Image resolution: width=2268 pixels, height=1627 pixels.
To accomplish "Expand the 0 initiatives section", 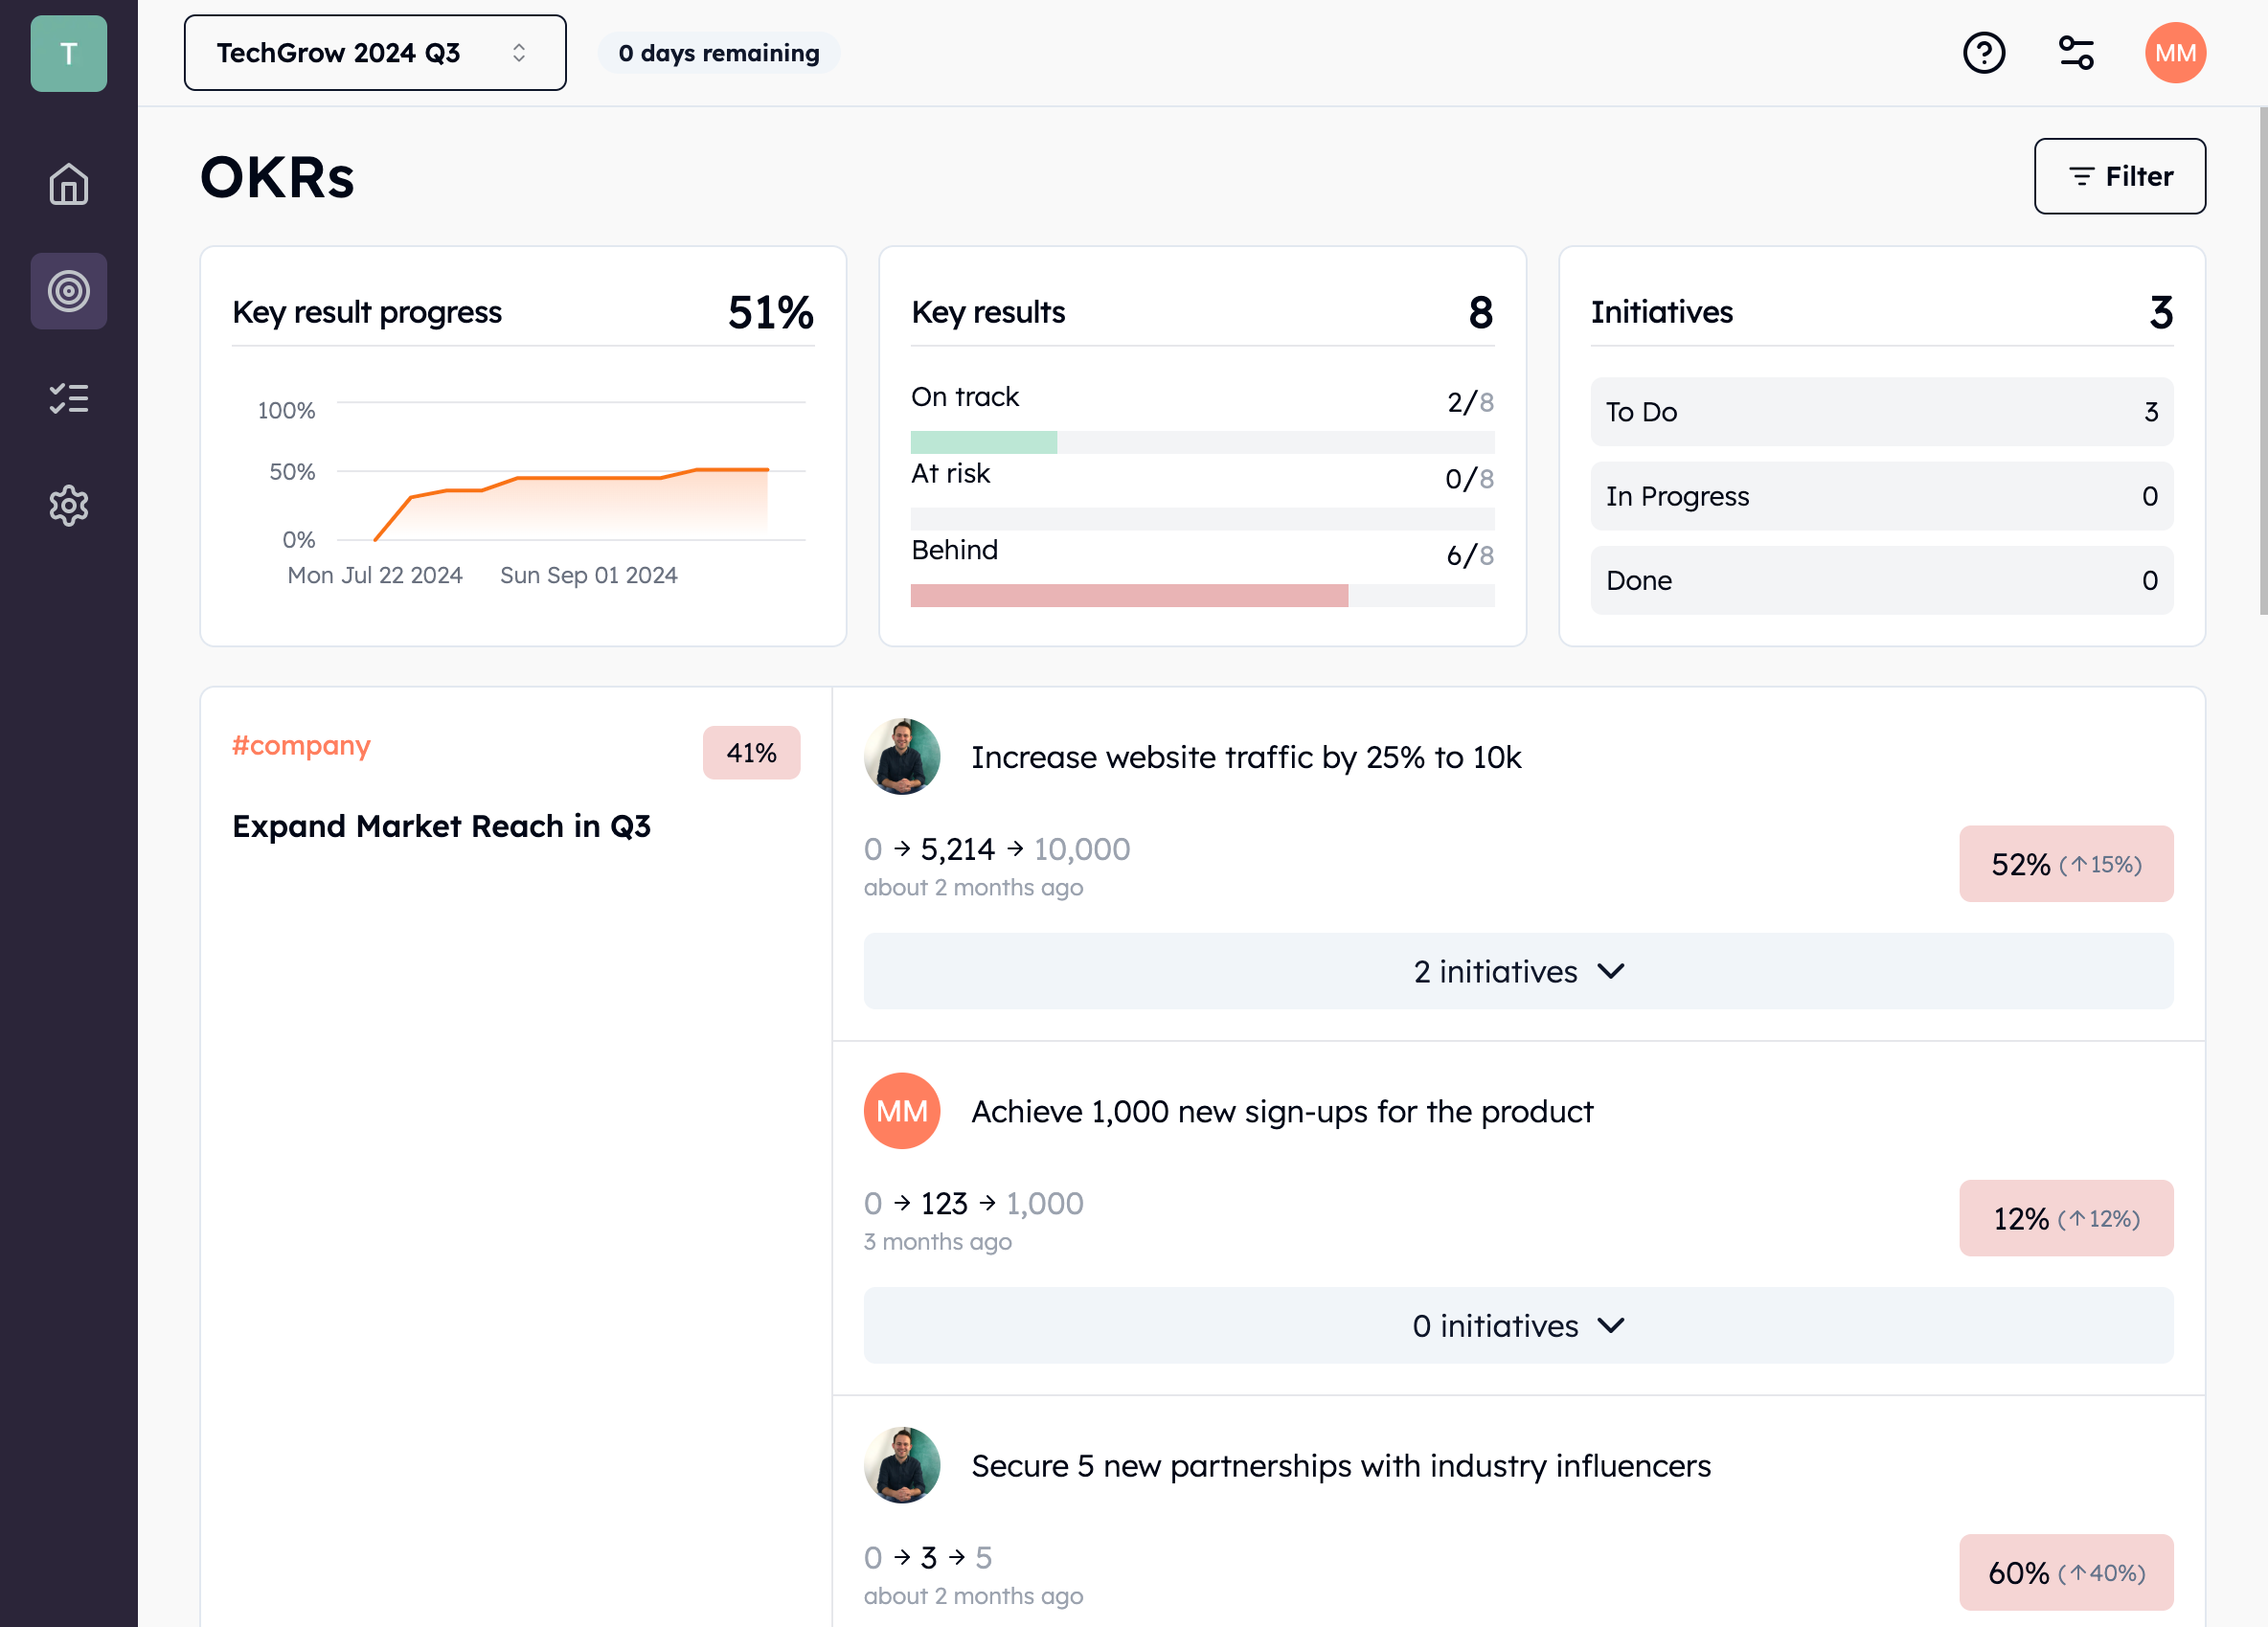I will click(x=1517, y=1325).
